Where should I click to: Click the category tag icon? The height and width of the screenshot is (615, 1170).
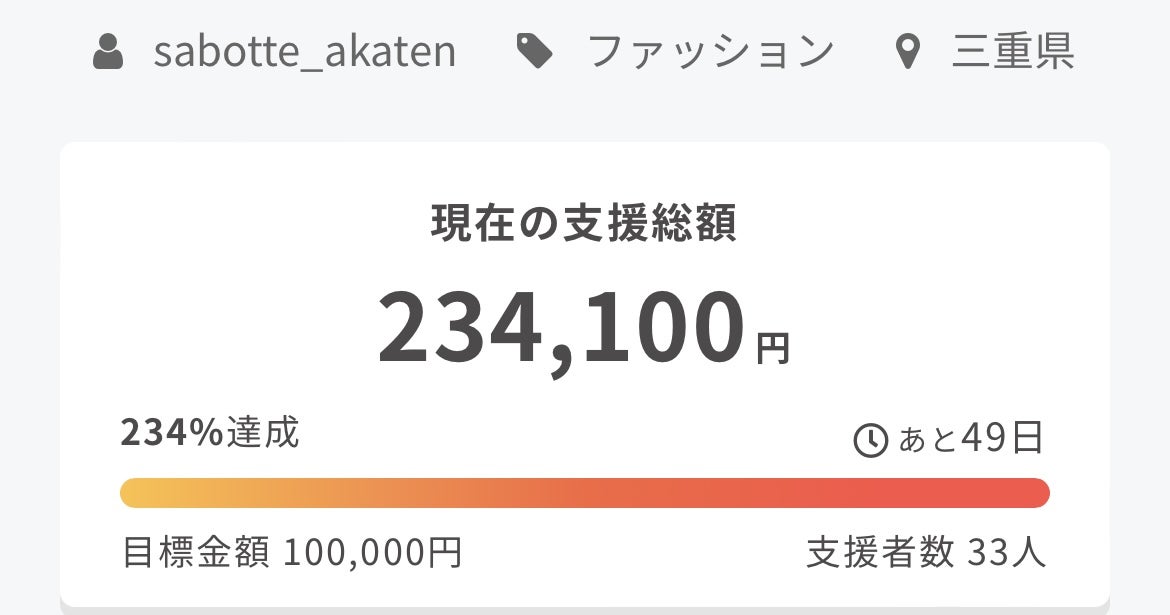(x=535, y=52)
